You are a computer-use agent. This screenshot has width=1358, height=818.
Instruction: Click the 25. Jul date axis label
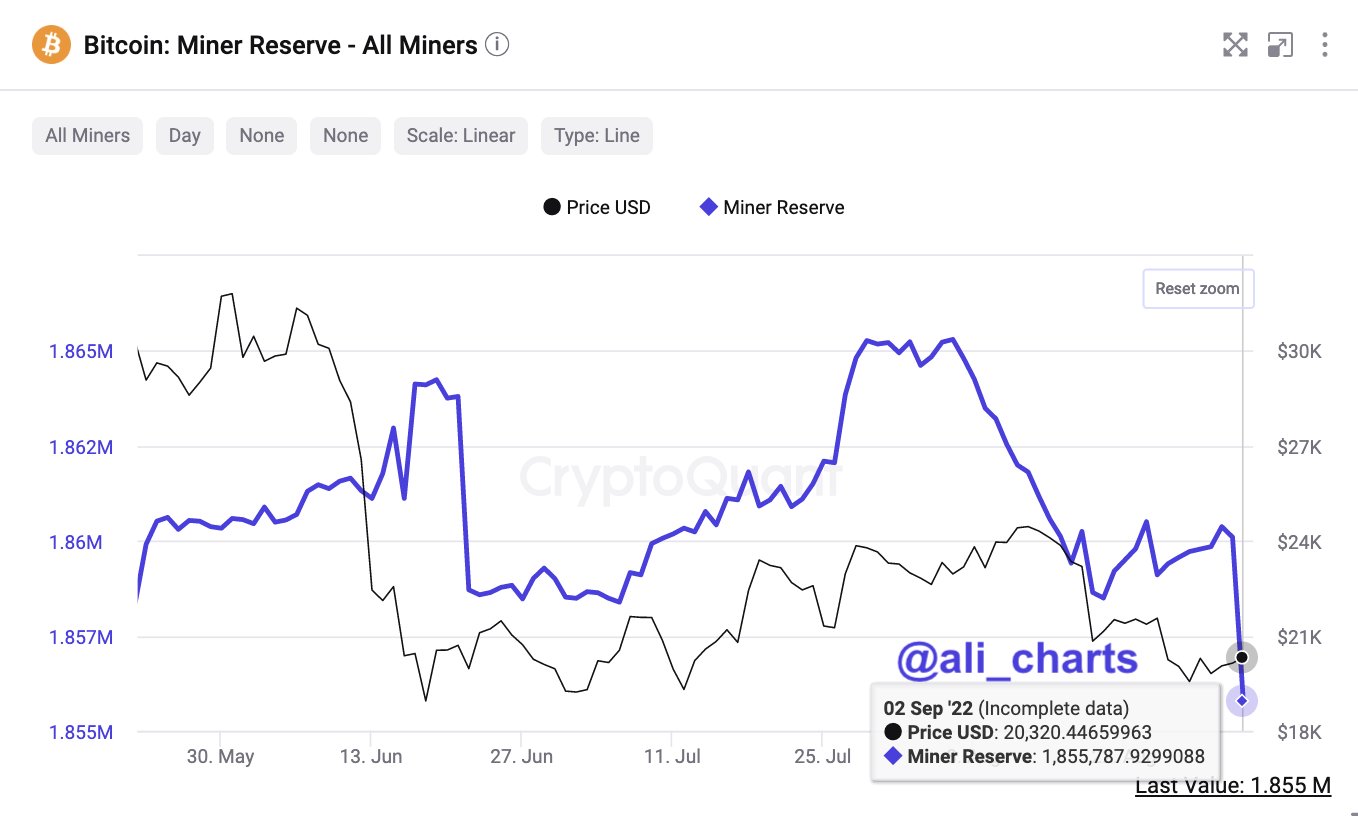pyautogui.click(x=821, y=757)
